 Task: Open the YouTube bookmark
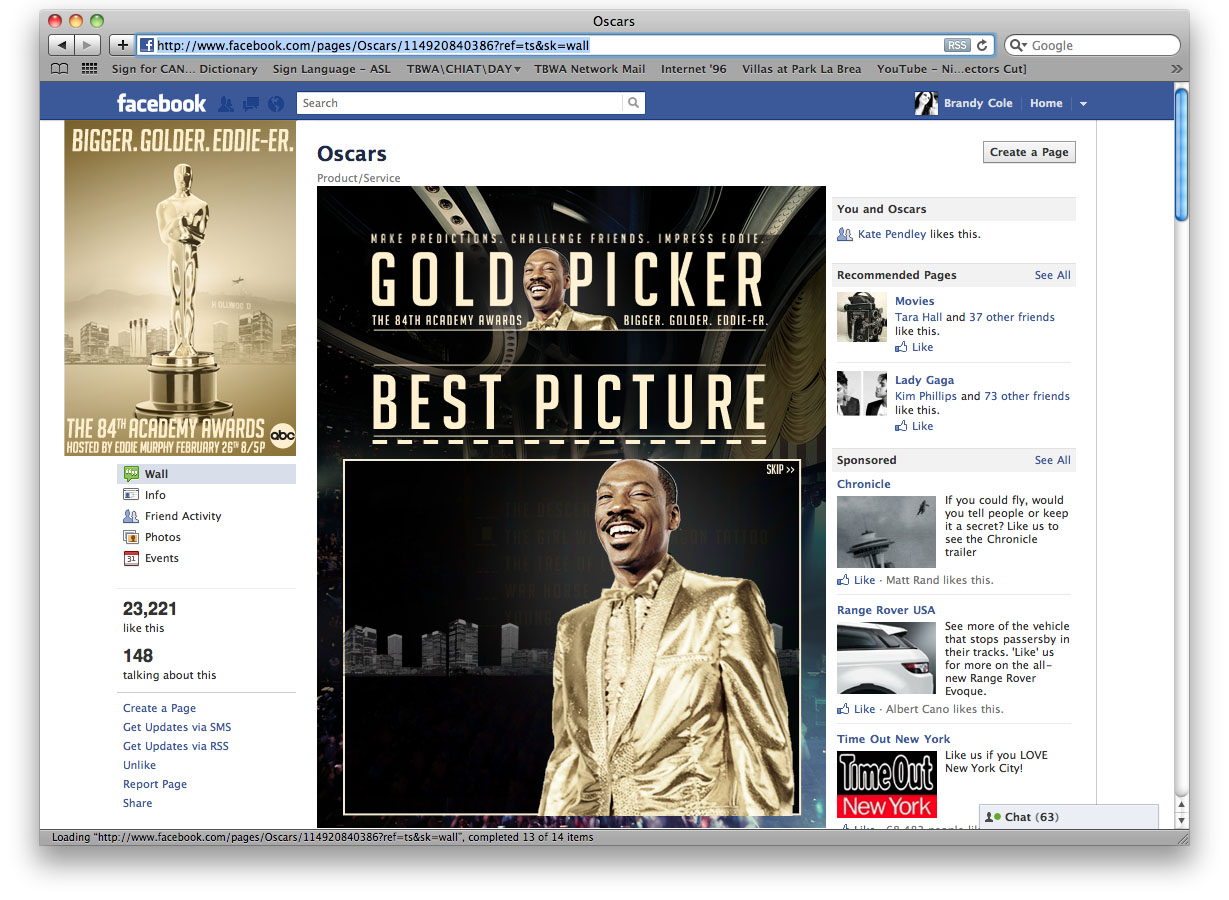(x=951, y=69)
